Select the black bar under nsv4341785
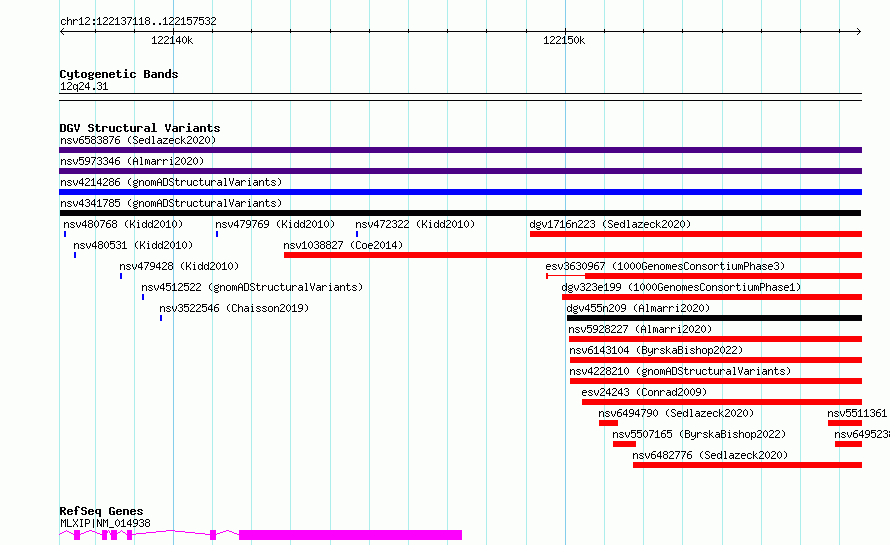 coord(460,213)
